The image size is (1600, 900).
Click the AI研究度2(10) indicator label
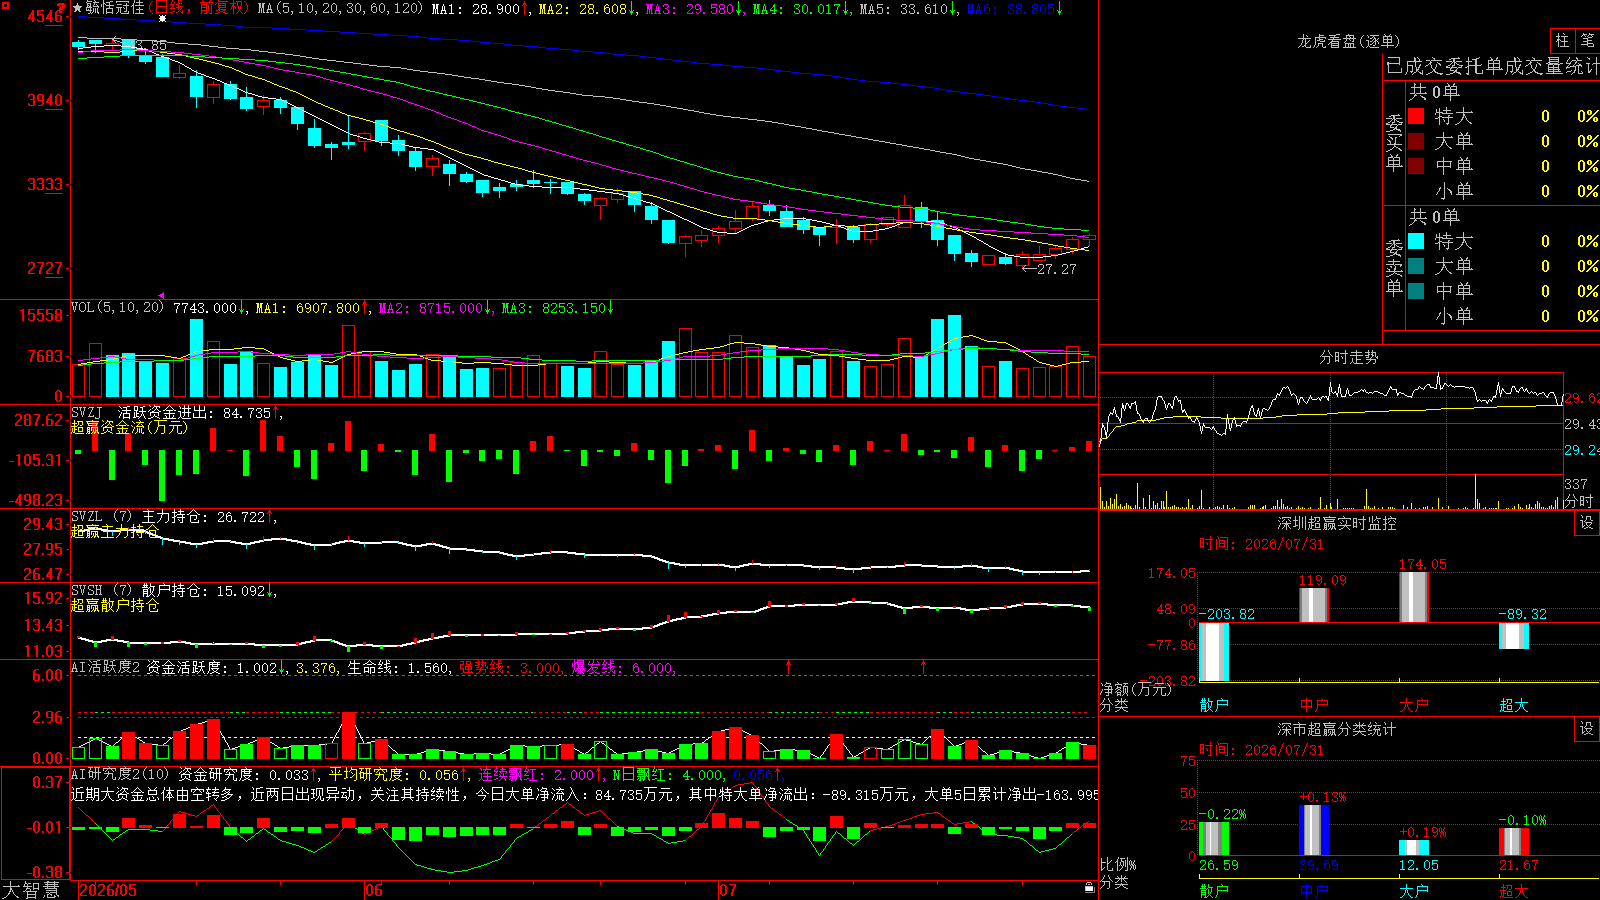120,774
